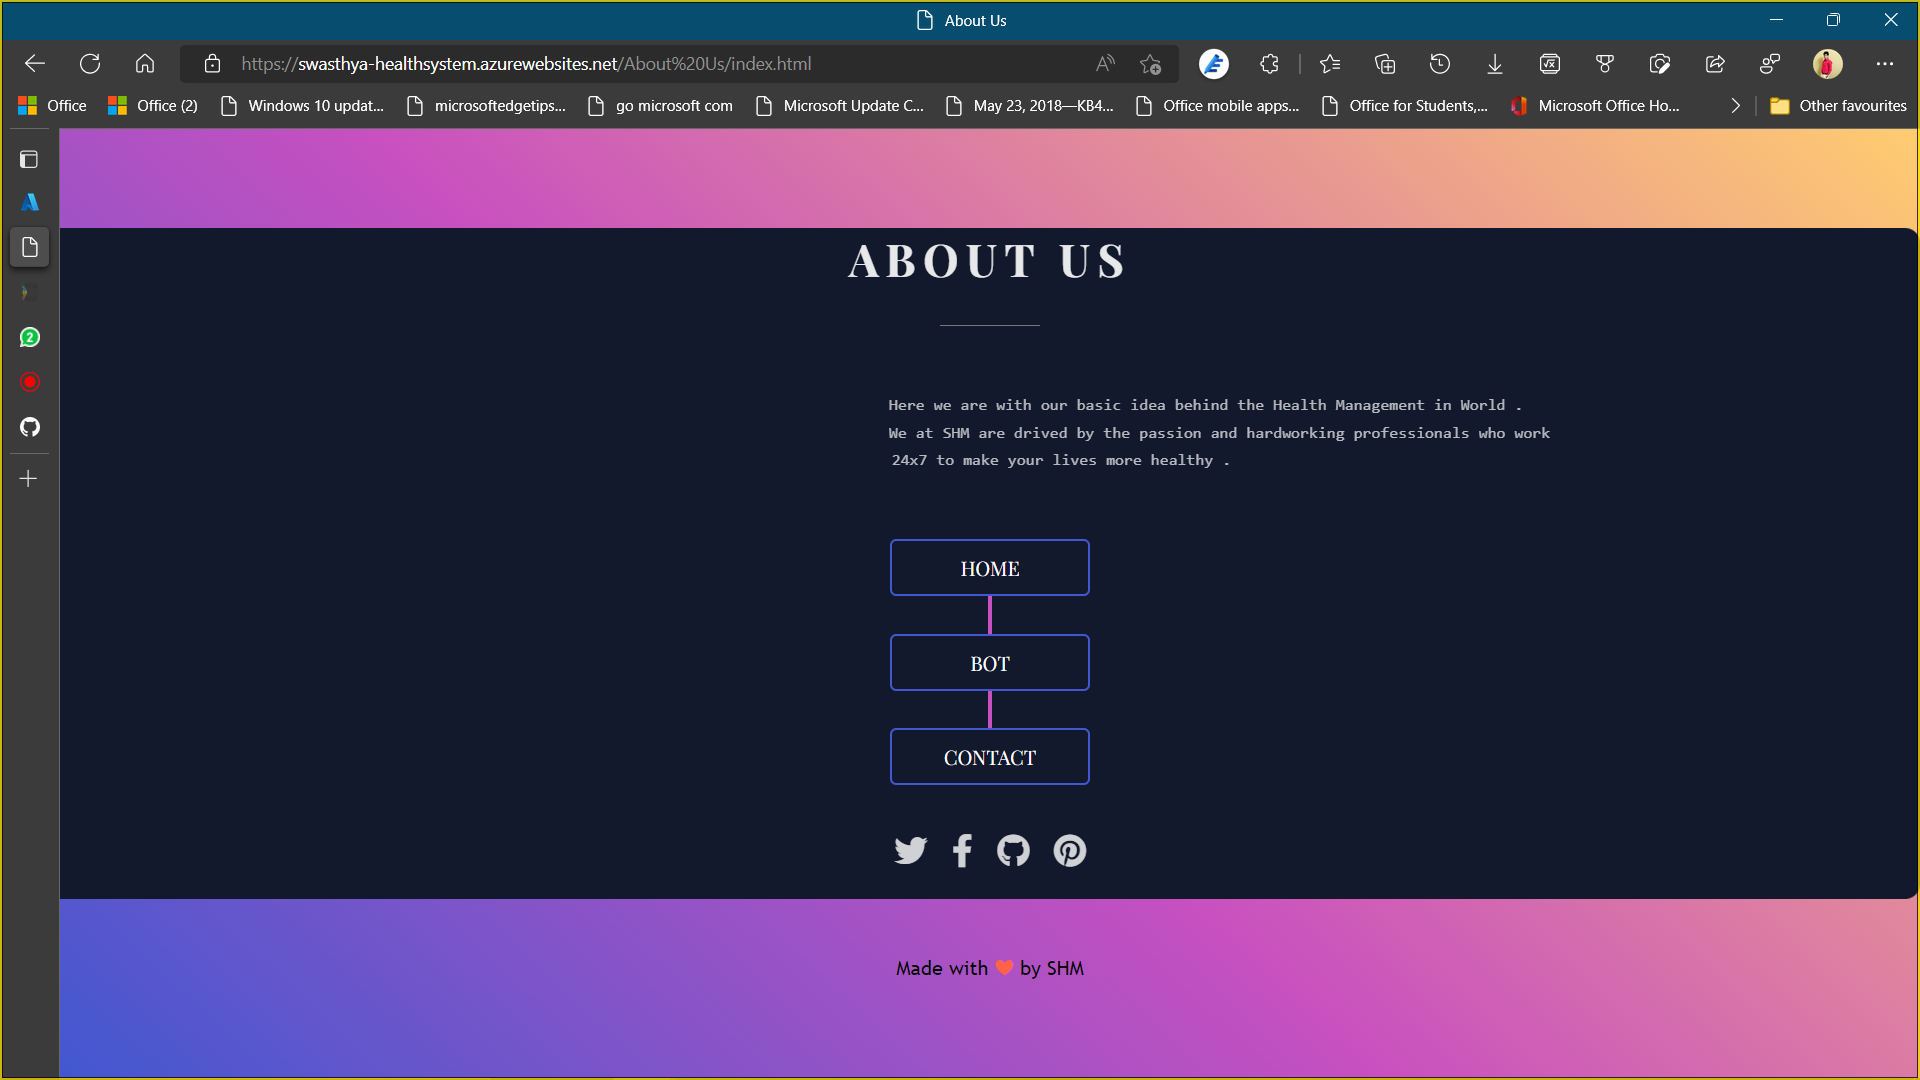Viewport: 1920px width, 1080px height.
Task: Open the browser home page
Action: (x=145, y=64)
